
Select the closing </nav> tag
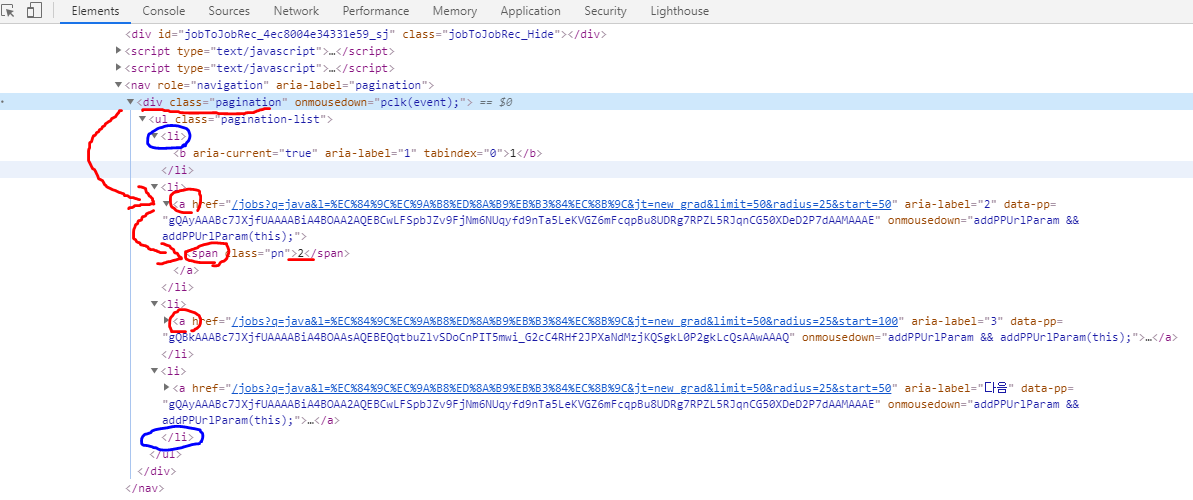point(144,488)
